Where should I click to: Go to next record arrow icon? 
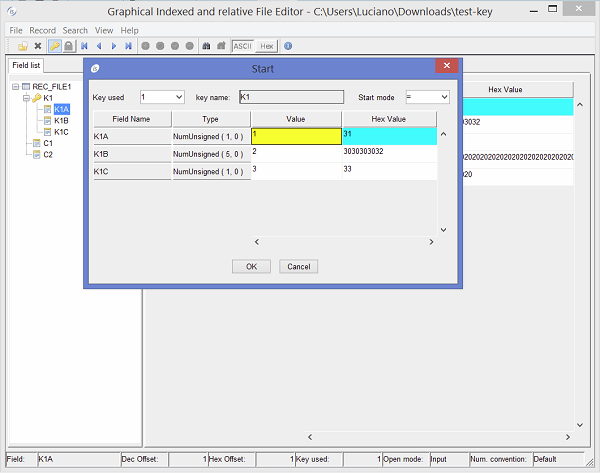tap(114, 46)
